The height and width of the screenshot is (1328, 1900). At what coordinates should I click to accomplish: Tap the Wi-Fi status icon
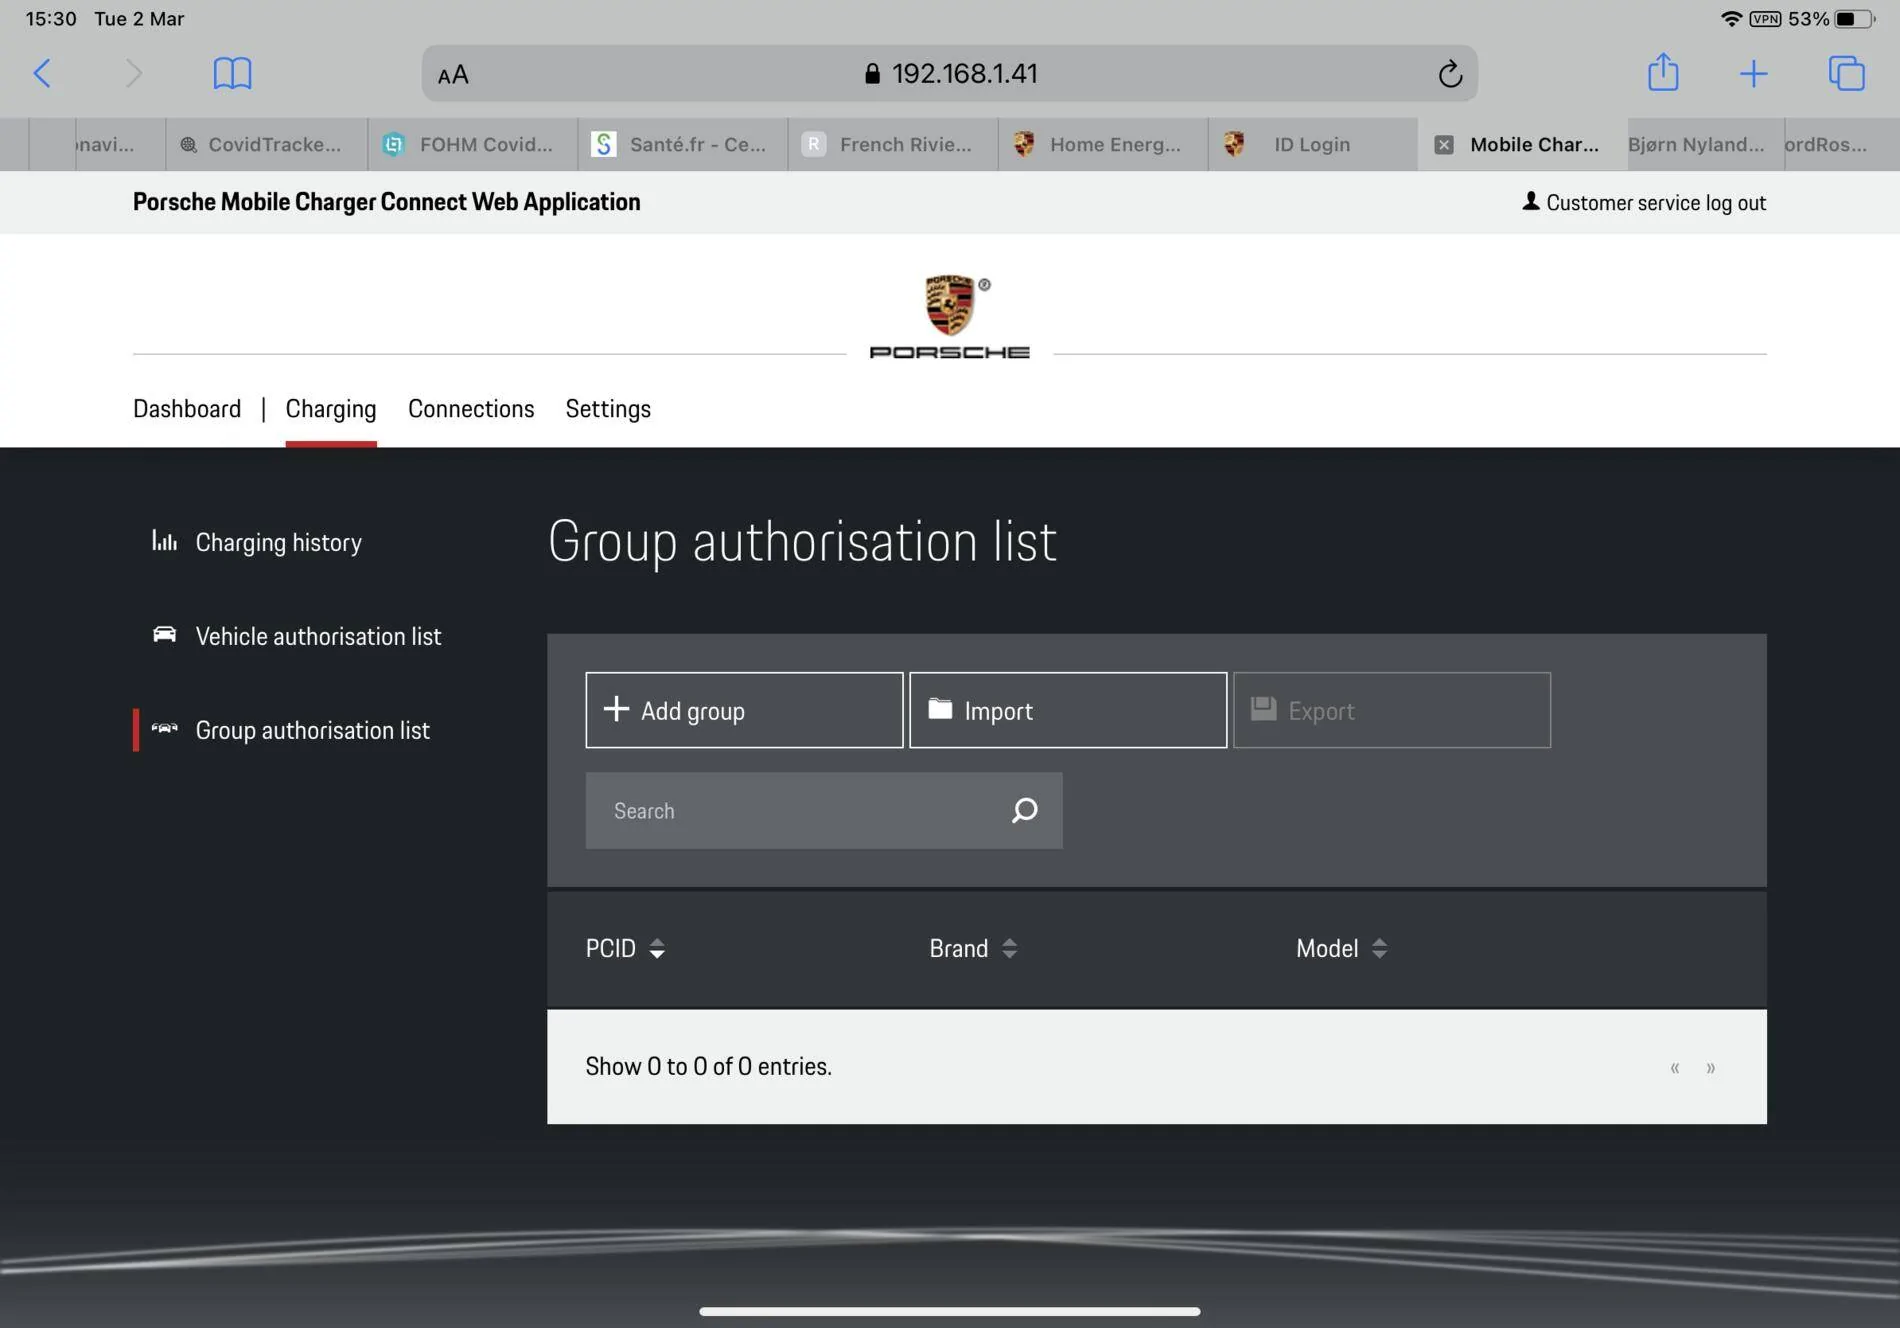[1731, 19]
